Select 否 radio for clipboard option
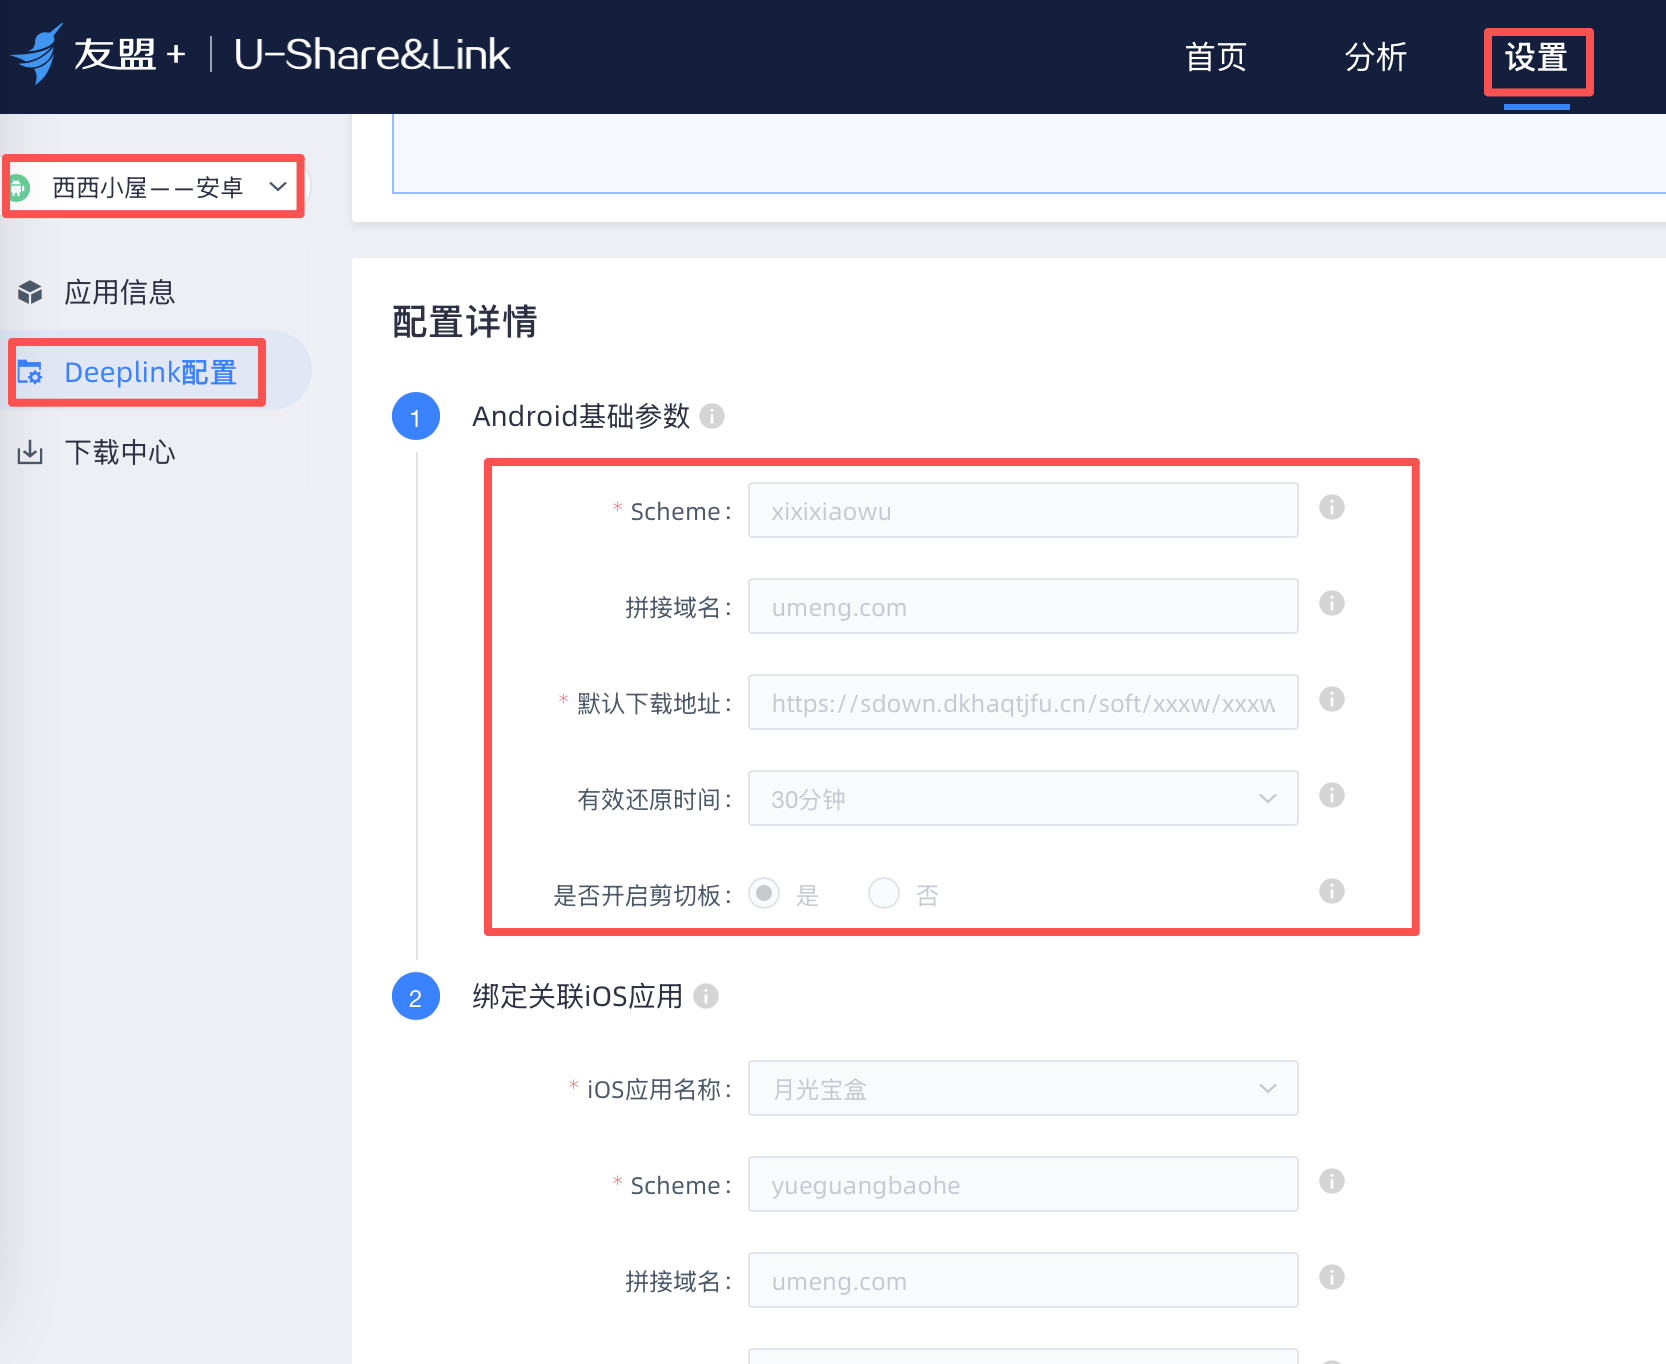 (x=884, y=893)
